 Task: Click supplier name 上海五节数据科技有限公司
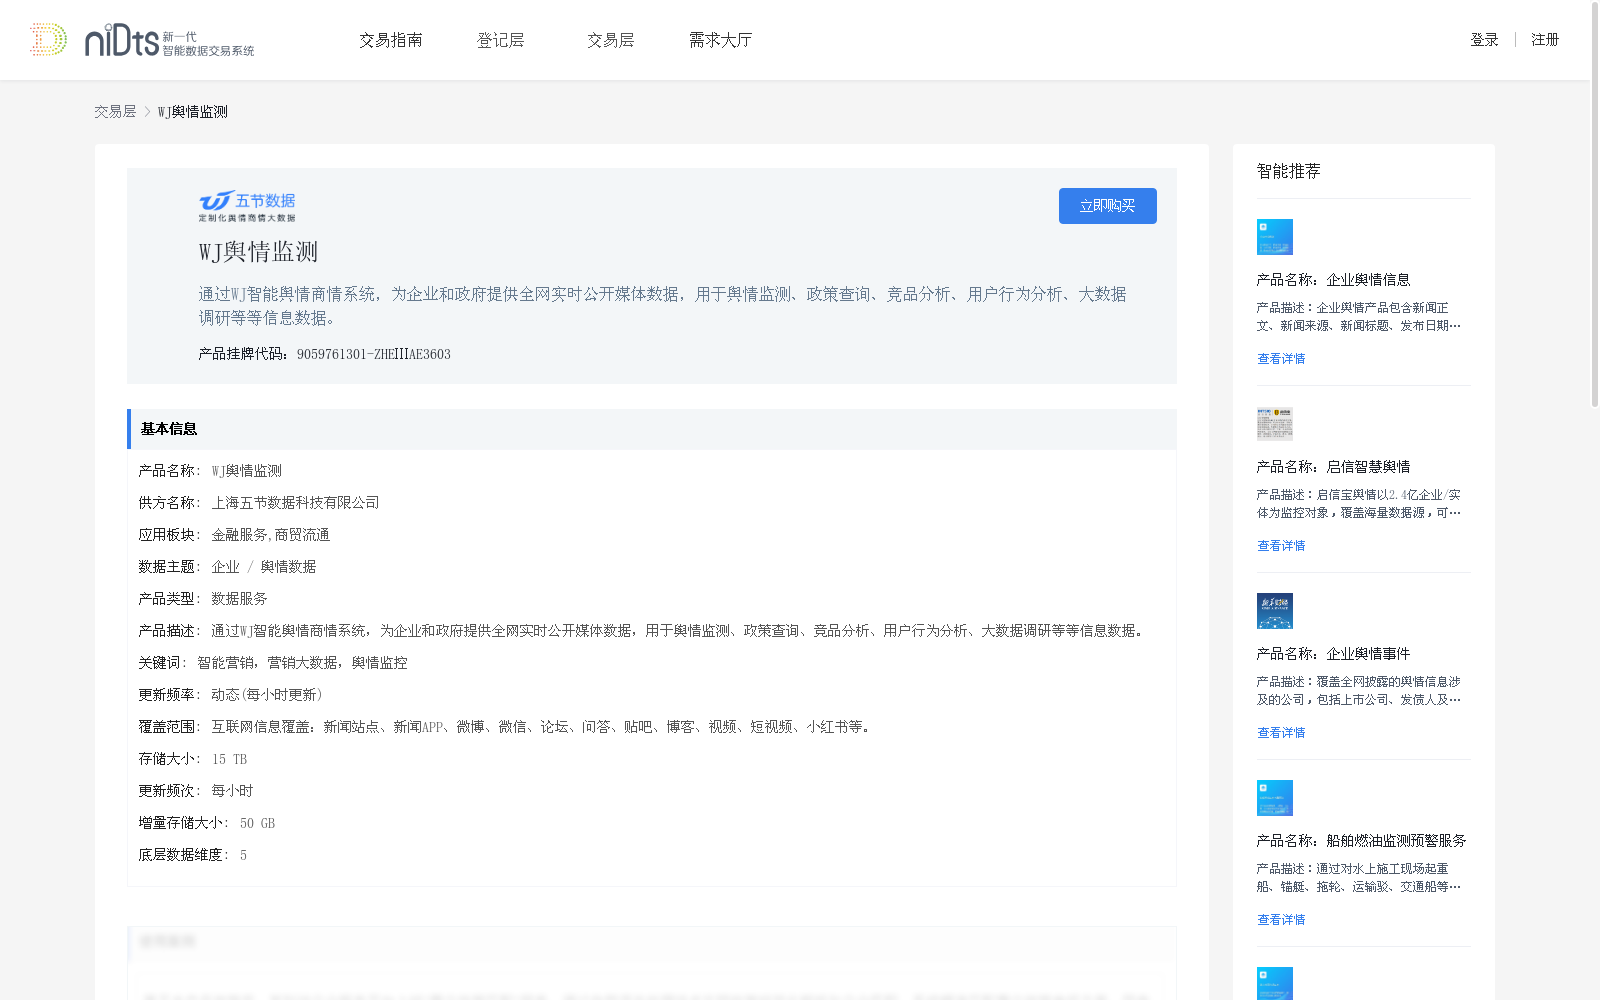pos(295,503)
